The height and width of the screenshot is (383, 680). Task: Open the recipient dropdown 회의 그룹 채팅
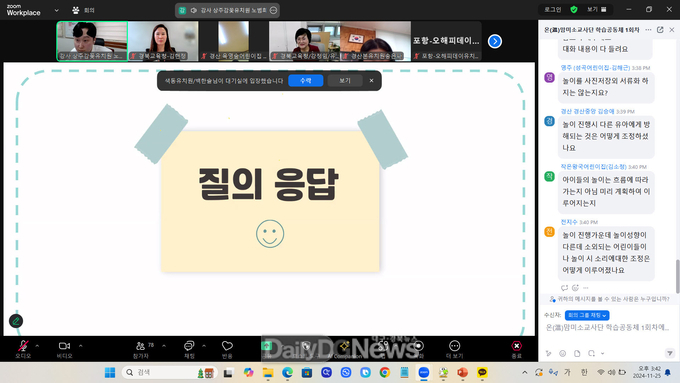click(587, 315)
